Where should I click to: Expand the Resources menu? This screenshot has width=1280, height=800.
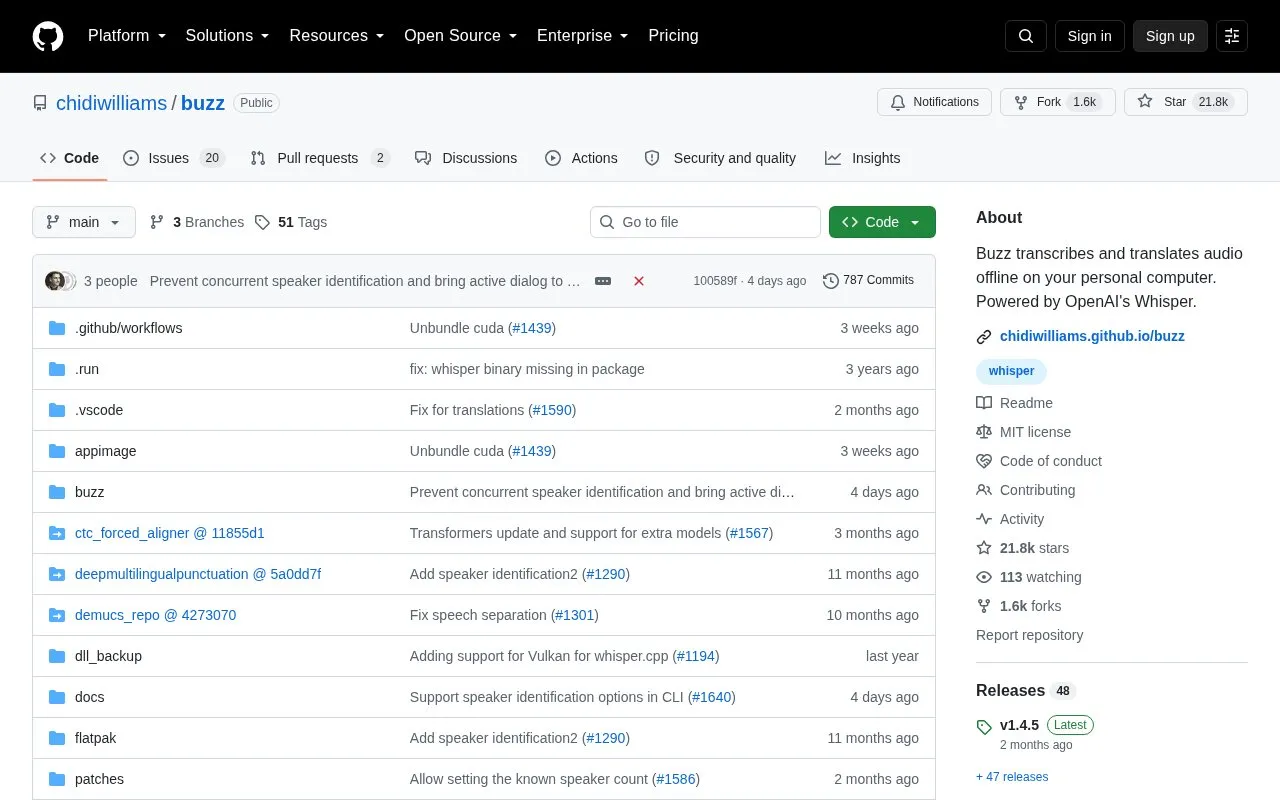tap(337, 36)
